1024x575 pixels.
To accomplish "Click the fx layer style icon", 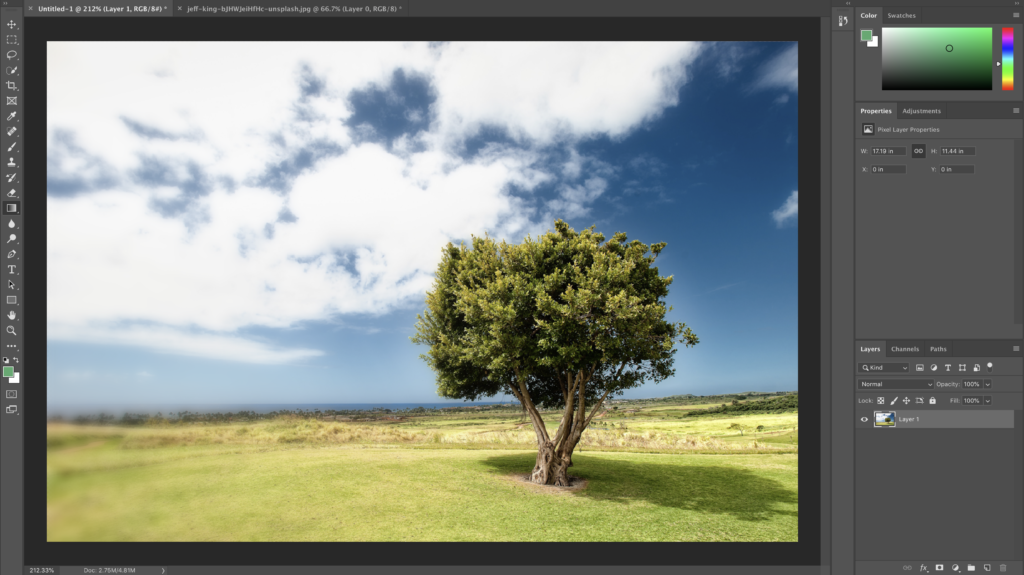I will (923, 568).
